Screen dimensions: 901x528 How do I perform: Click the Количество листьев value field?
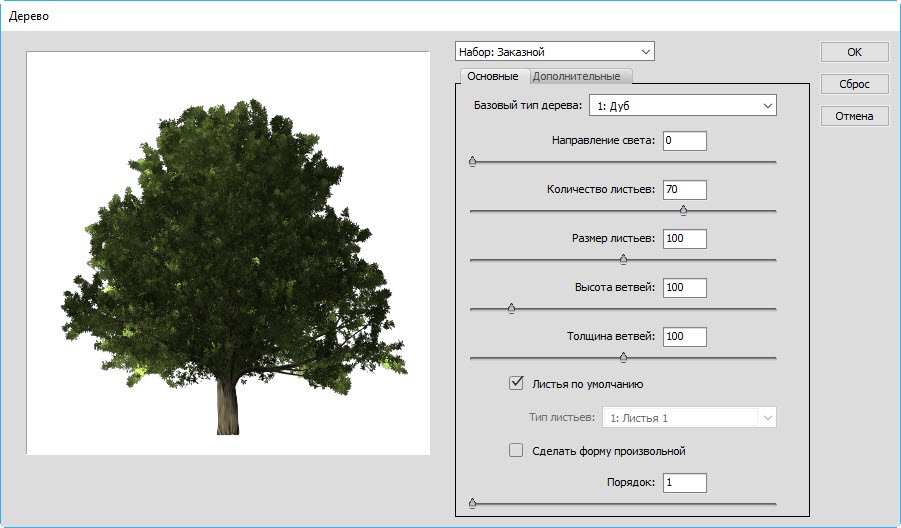click(x=684, y=189)
